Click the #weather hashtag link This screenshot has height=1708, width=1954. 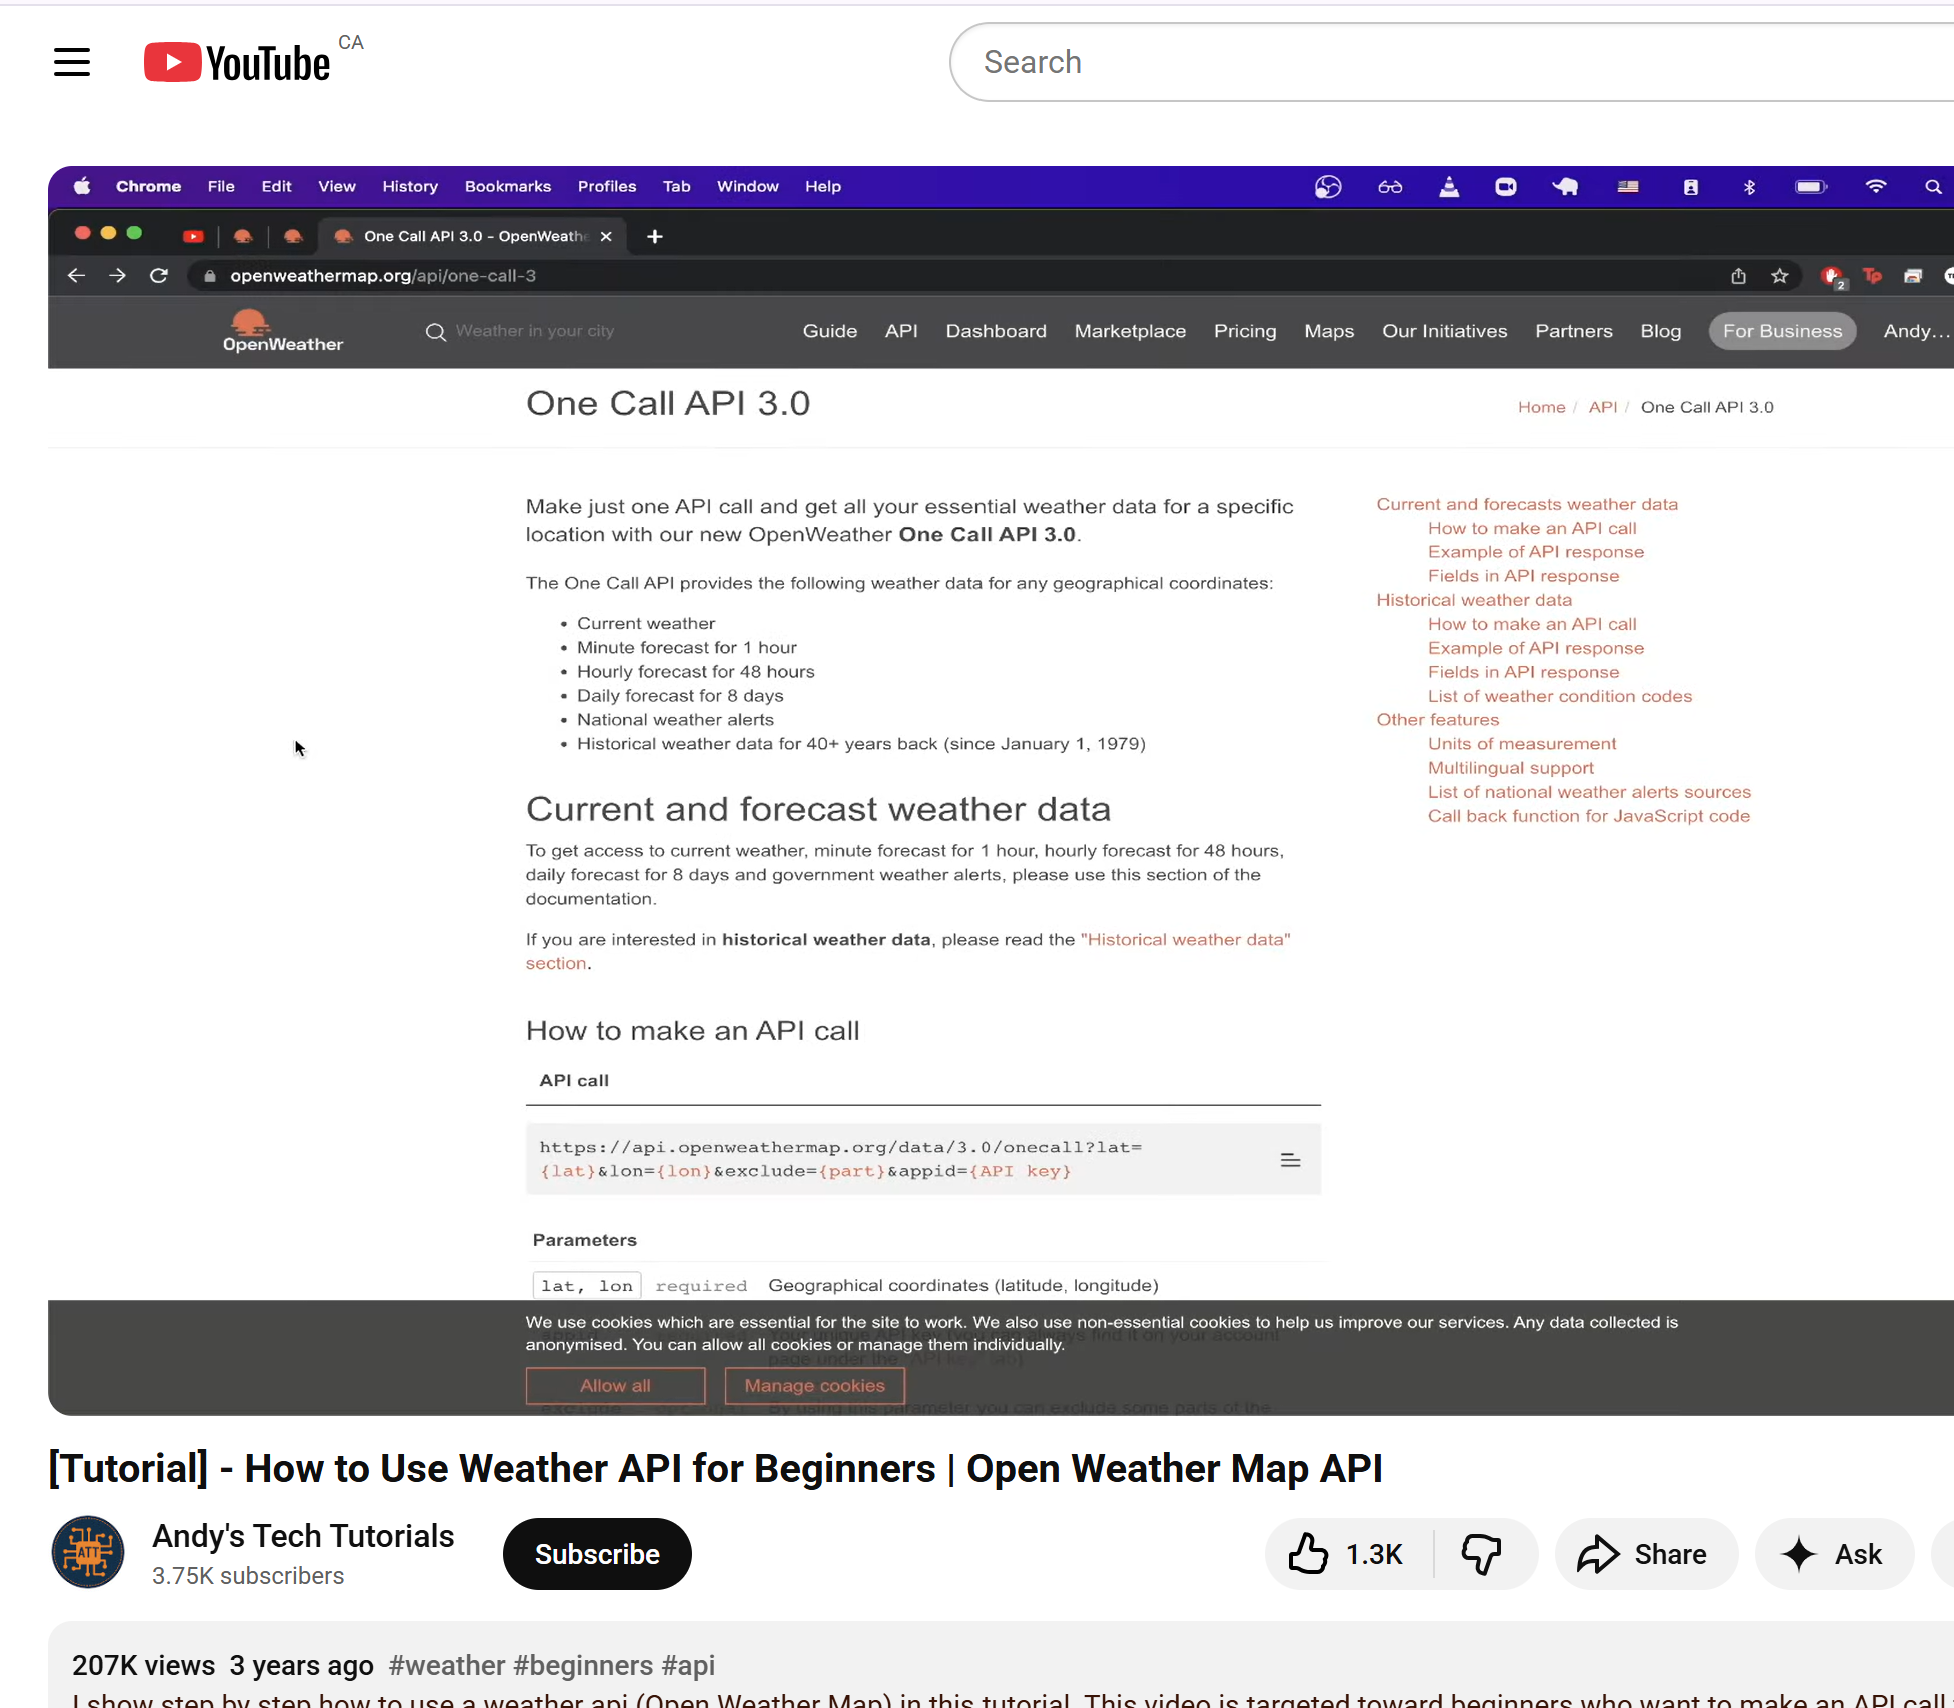coord(446,1665)
